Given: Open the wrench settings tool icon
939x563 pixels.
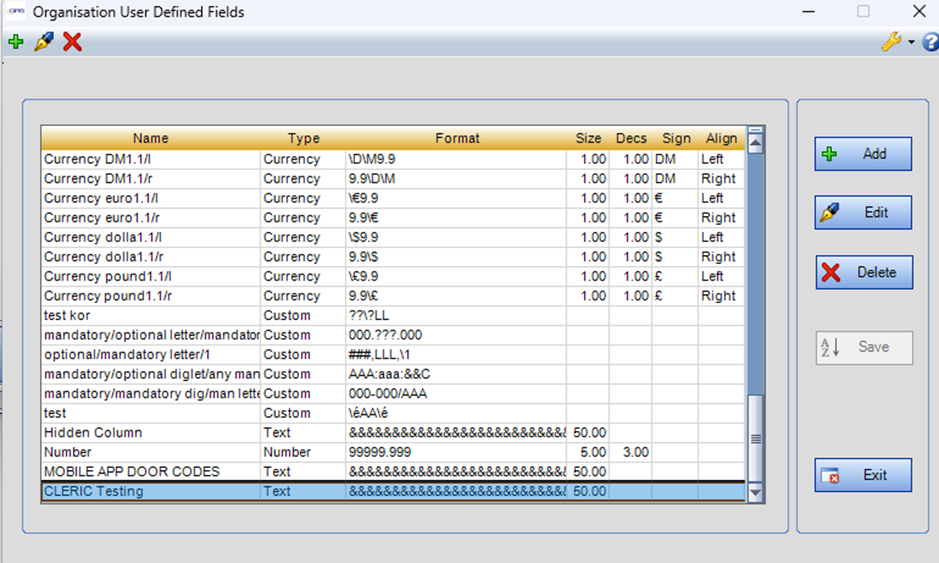Looking at the screenshot, I should tap(890, 42).
